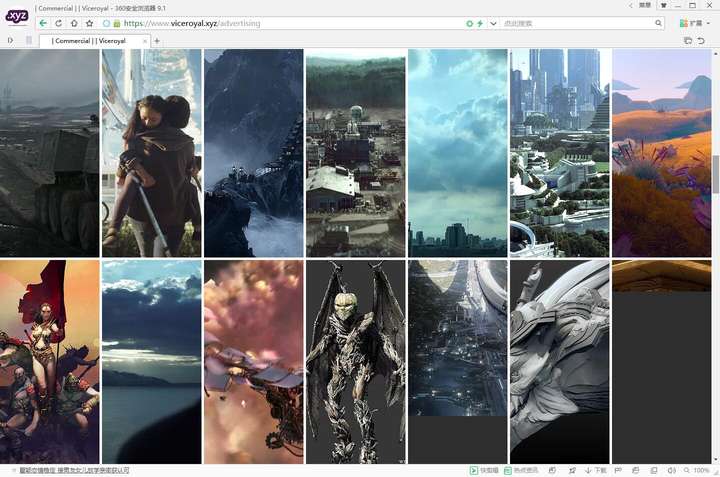Open the warrior woman with red flag artwork
The width and height of the screenshot is (720, 477).
(x=49, y=362)
